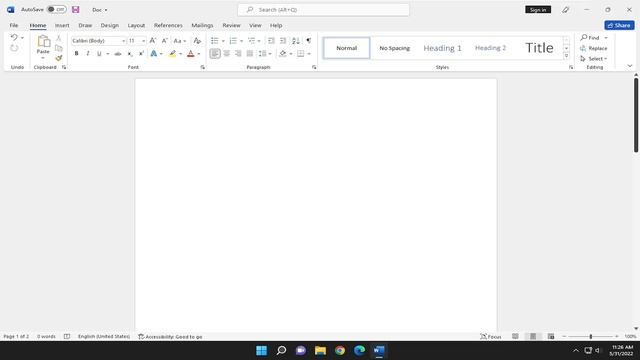Screen dimensions: 640x360
Task: Click the Paste clipboard icon
Action: (43, 42)
